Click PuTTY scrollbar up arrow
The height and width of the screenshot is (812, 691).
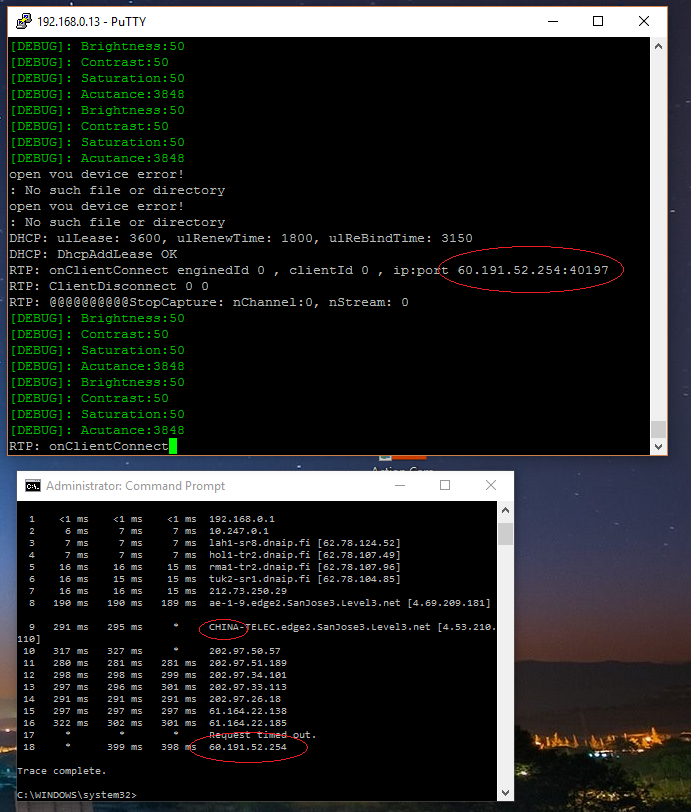tap(658, 46)
